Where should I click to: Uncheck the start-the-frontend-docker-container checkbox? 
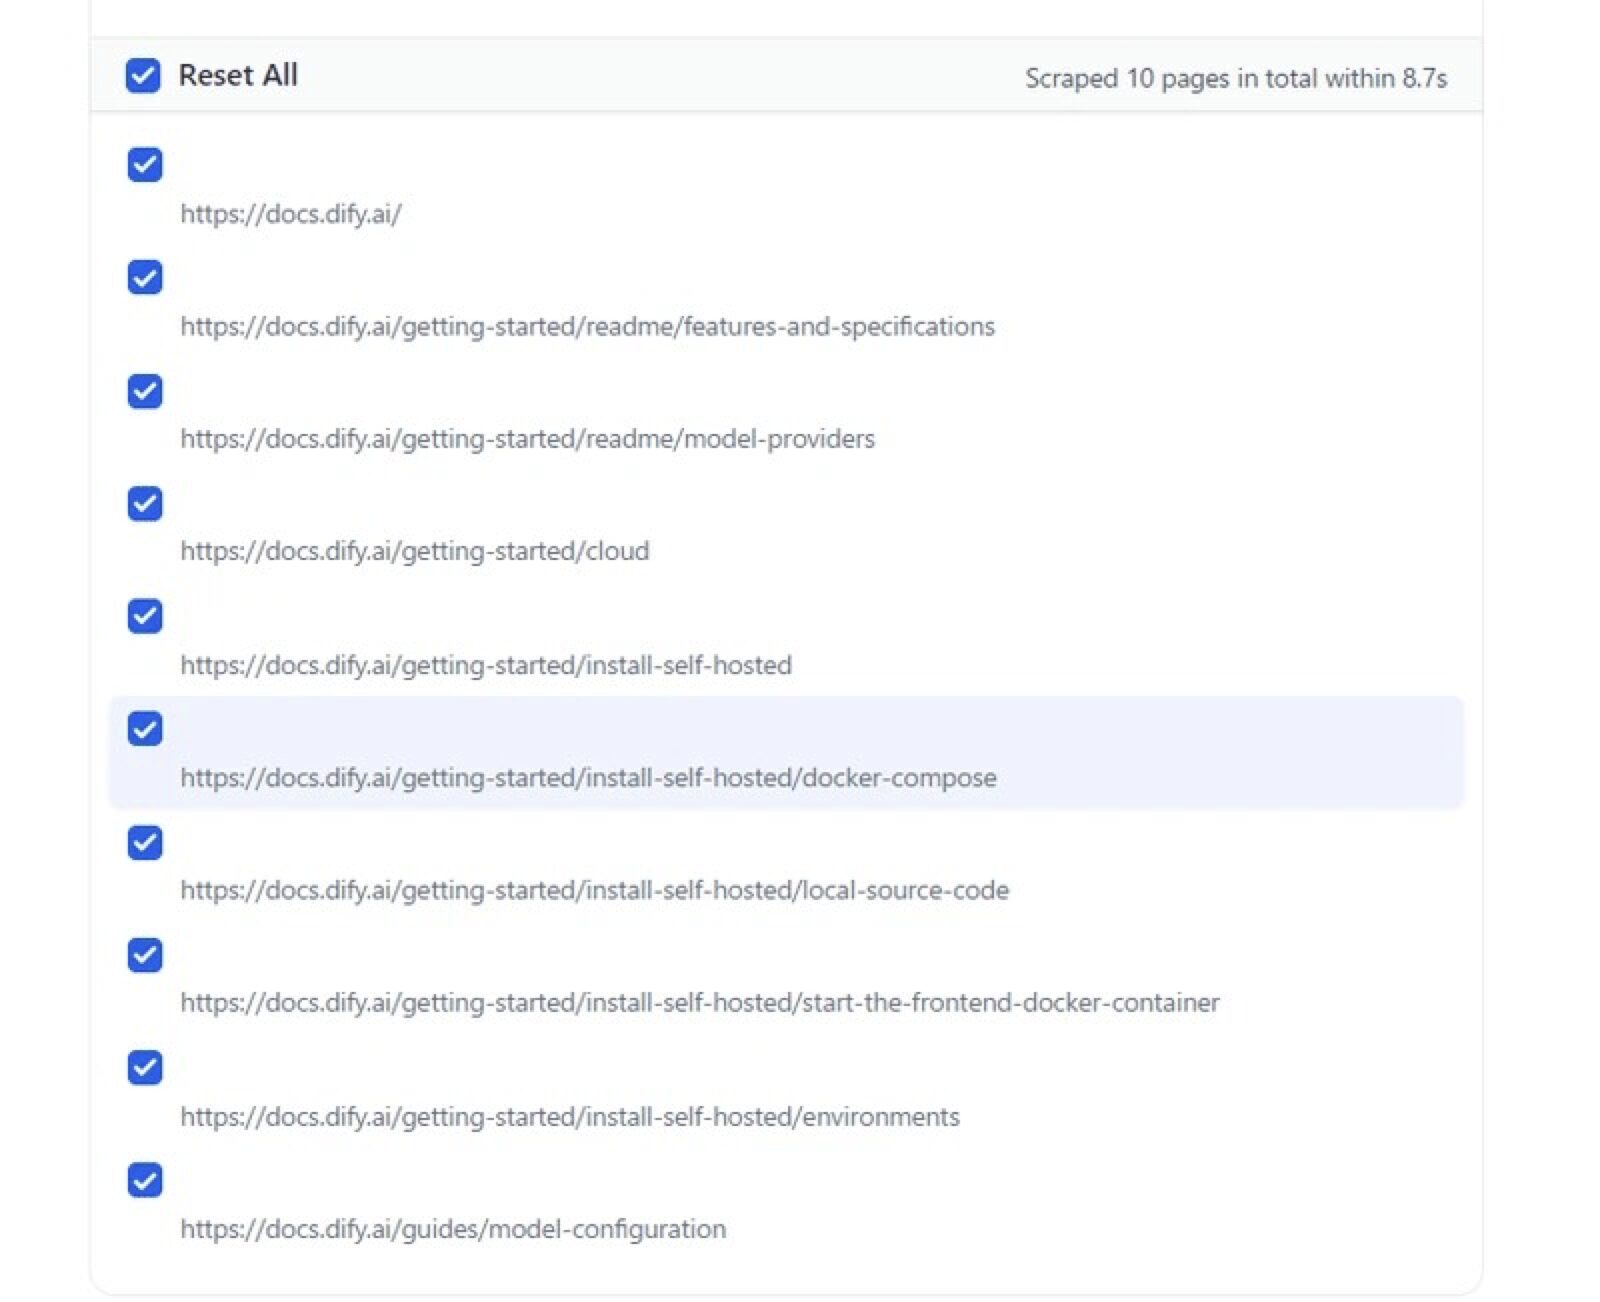pyautogui.click(x=145, y=955)
